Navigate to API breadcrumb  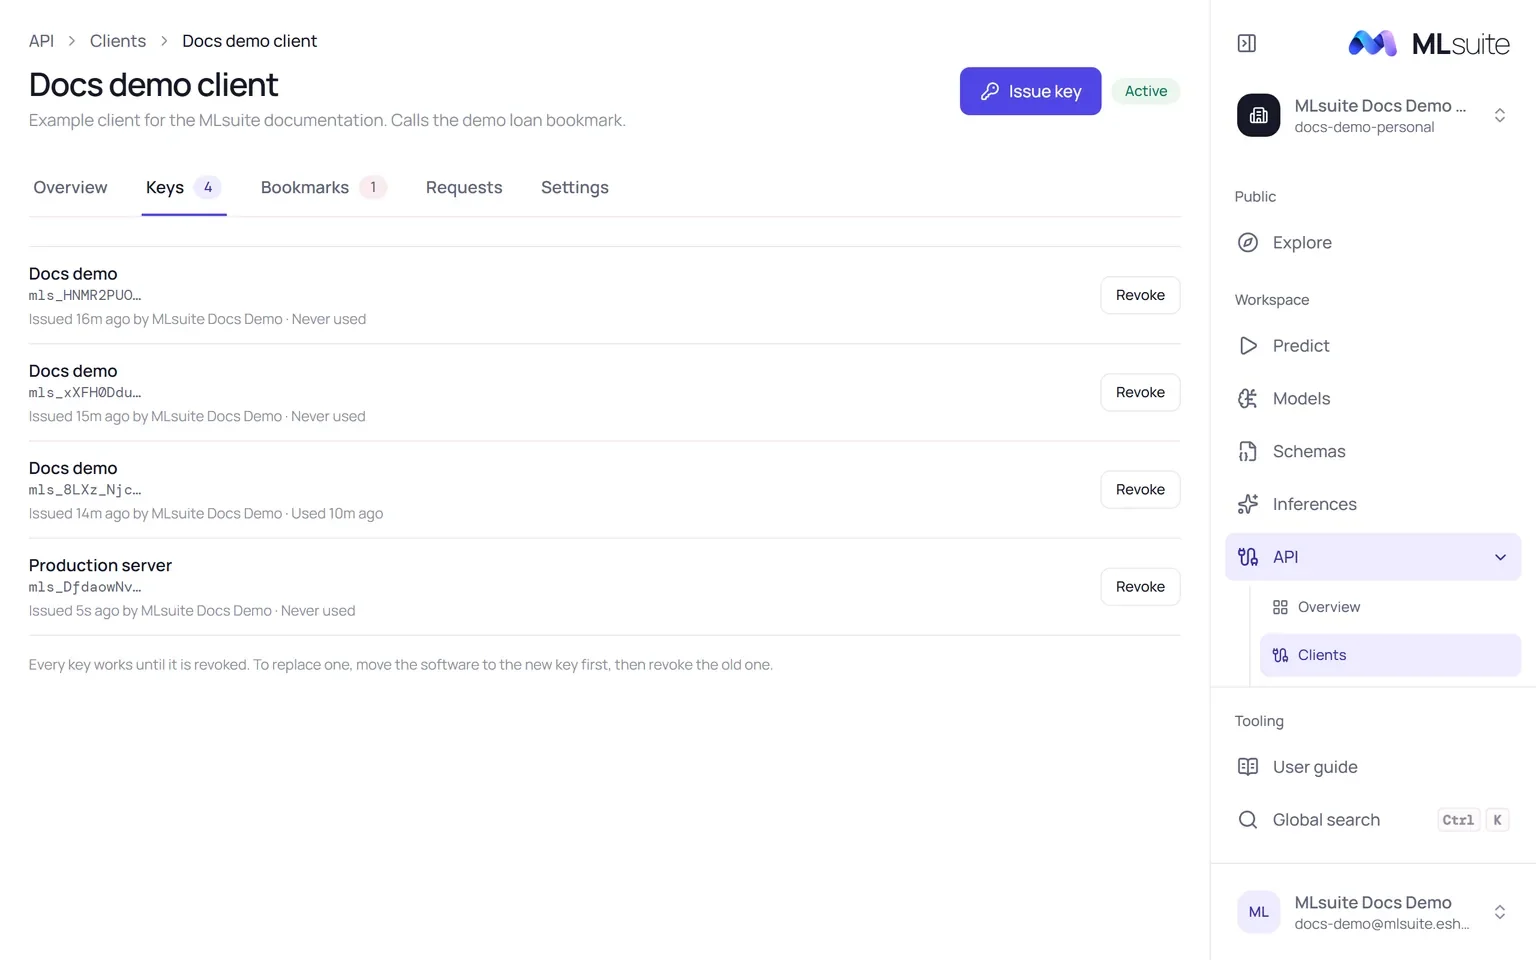tap(41, 41)
